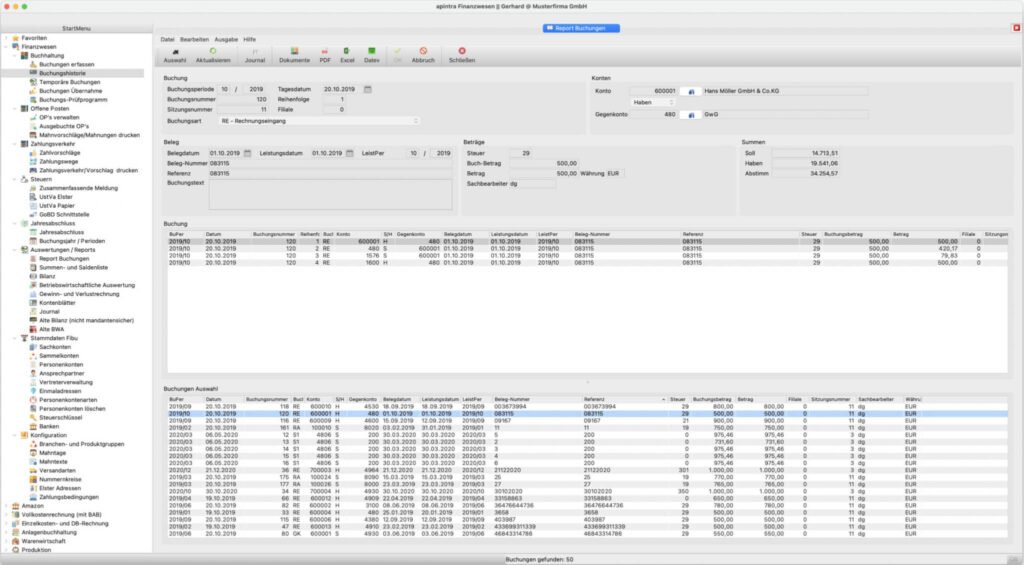Close the report with red X button
The height and width of the screenshot is (565, 1024).
pyautogui.click(x=1016, y=28)
